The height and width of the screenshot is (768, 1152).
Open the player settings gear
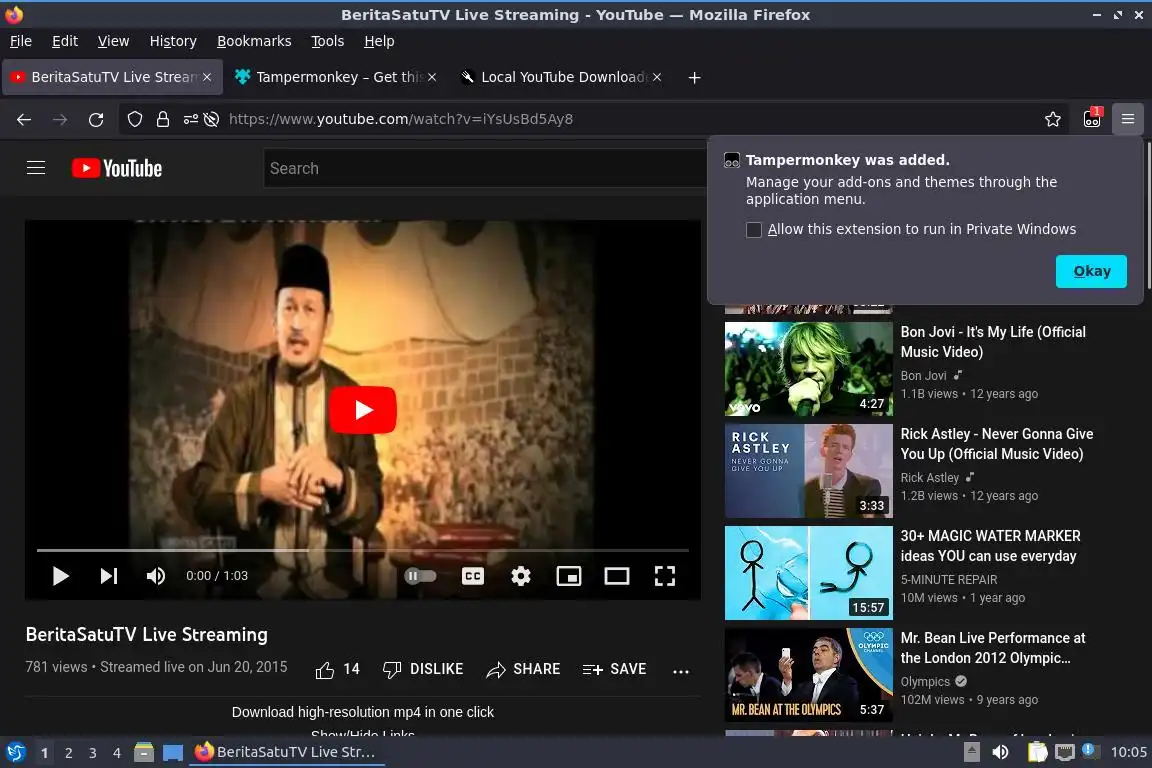click(x=521, y=576)
